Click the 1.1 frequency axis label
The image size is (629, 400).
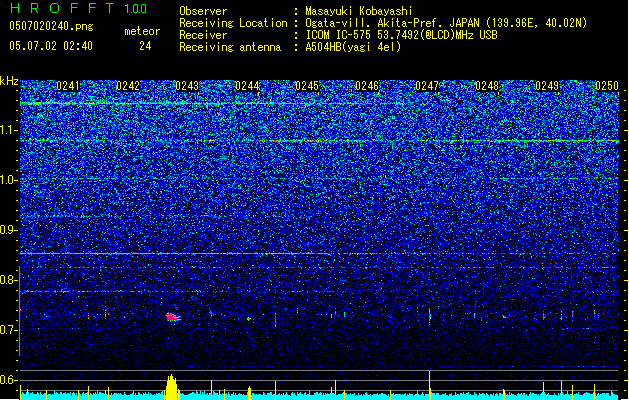click(x=8, y=130)
